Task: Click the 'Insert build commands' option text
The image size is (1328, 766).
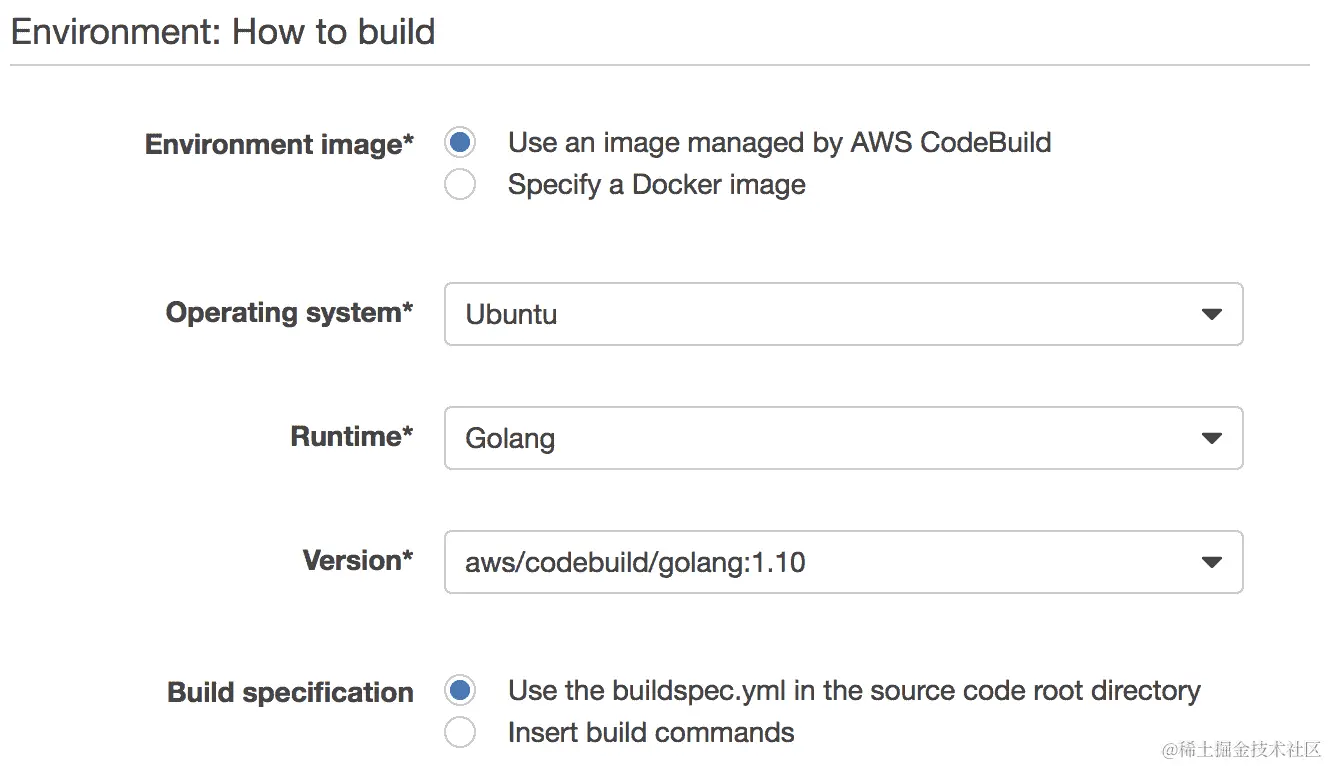Action: pos(651,733)
